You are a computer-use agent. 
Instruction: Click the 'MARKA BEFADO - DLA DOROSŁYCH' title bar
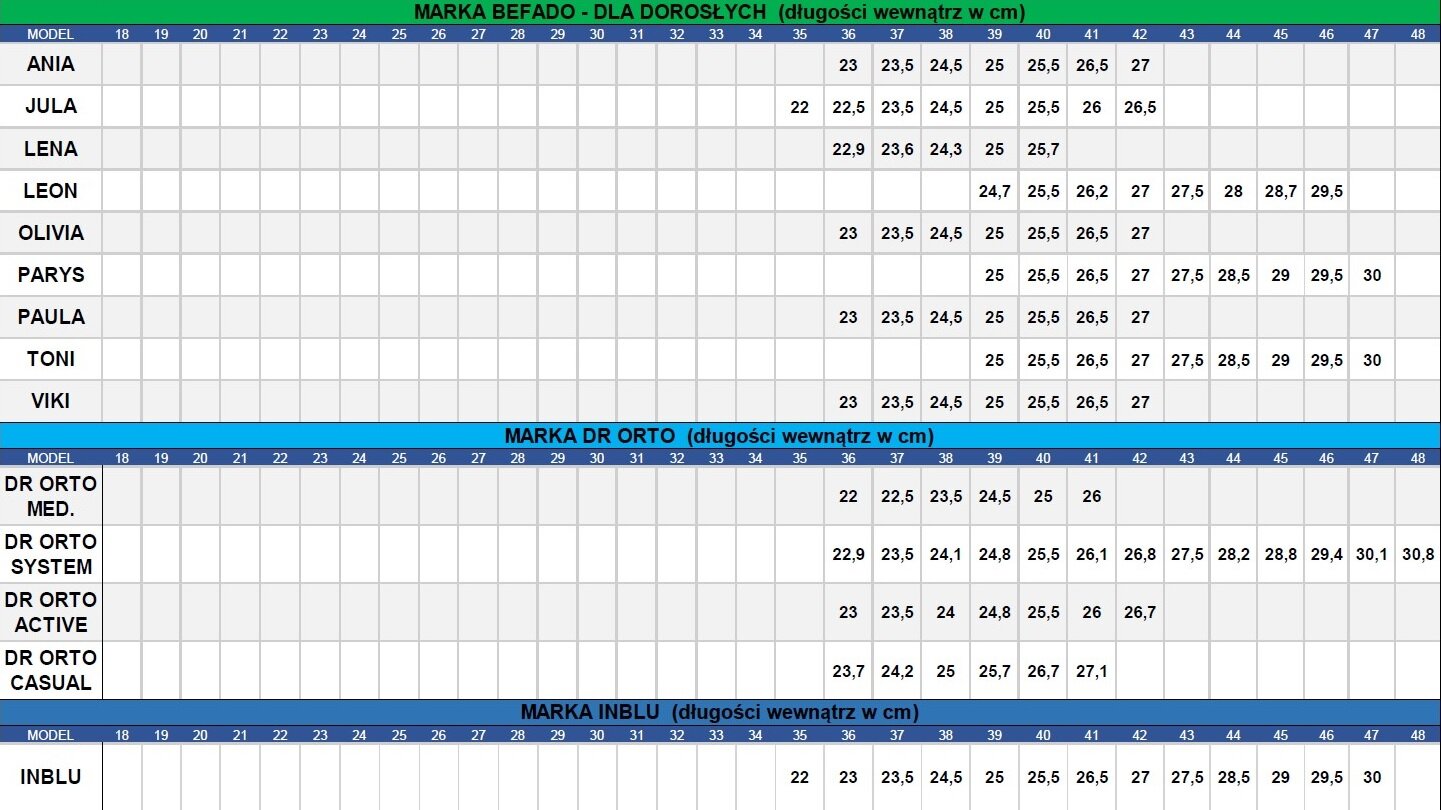click(720, 12)
